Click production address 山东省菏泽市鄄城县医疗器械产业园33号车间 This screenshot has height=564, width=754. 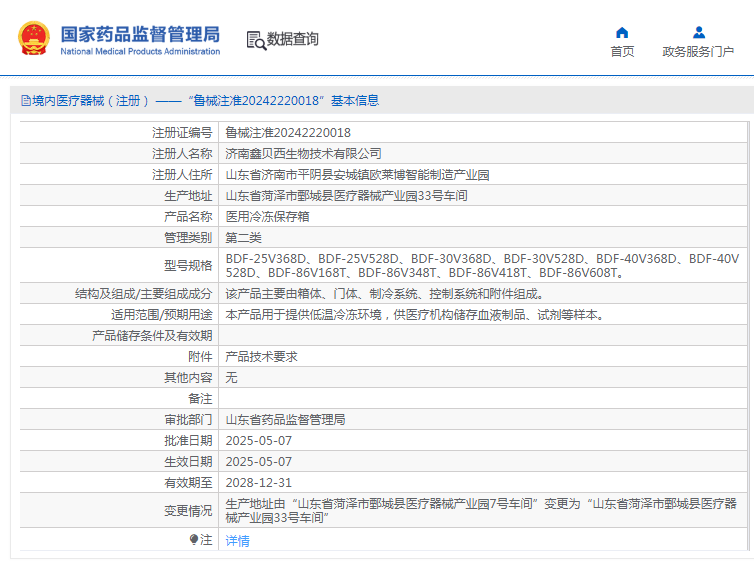[x=346, y=196]
